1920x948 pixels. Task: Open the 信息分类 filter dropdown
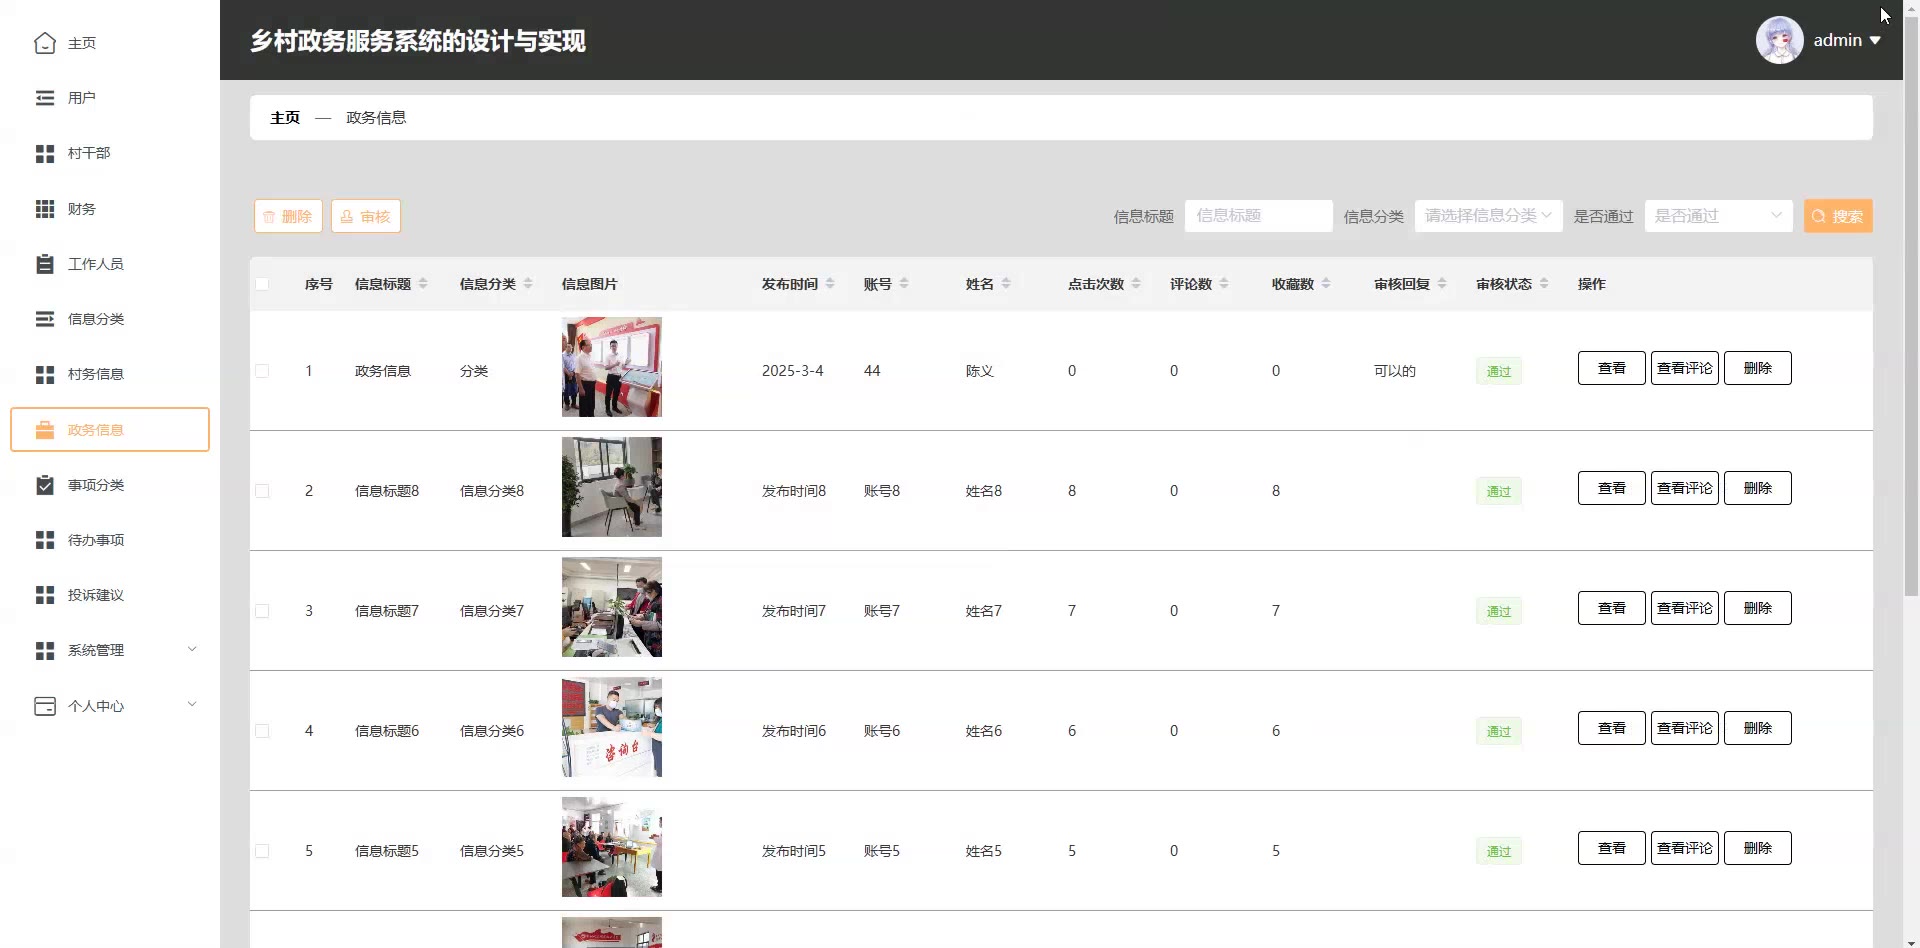[1488, 216]
